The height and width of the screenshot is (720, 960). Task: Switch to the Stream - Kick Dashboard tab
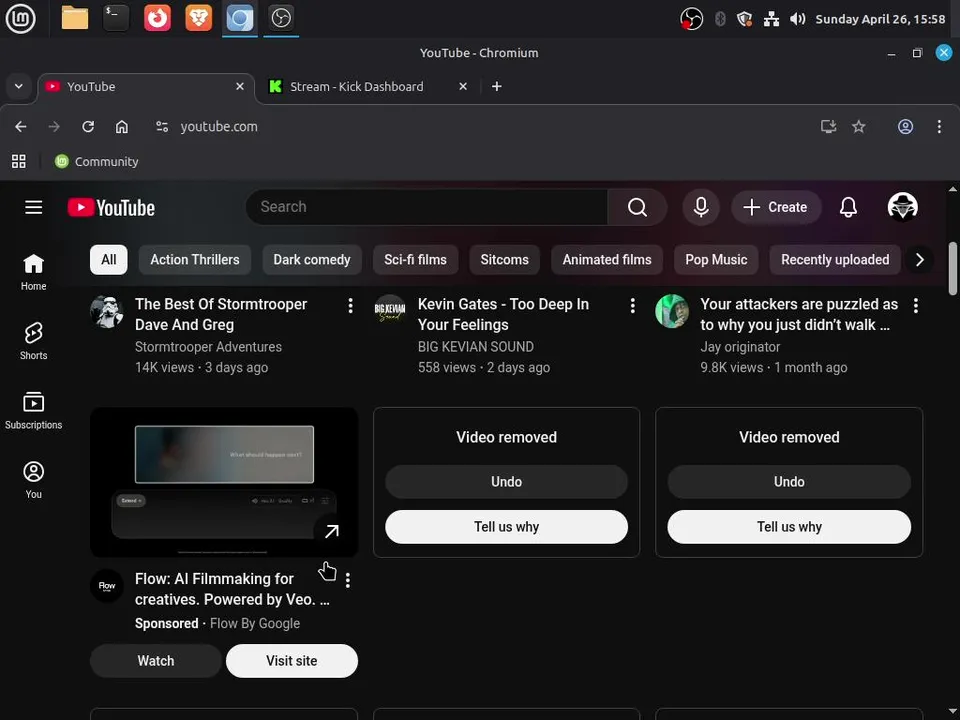[x=367, y=86]
